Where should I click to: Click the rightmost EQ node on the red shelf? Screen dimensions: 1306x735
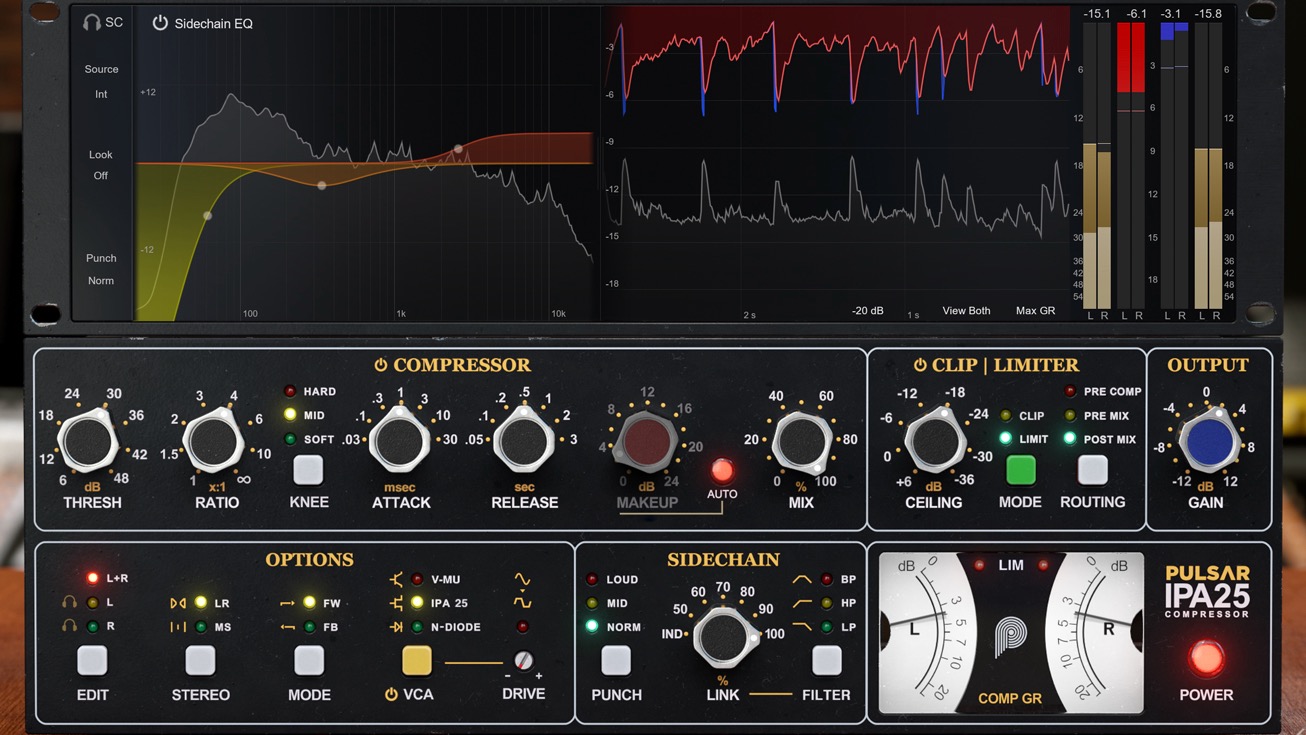click(458, 149)
